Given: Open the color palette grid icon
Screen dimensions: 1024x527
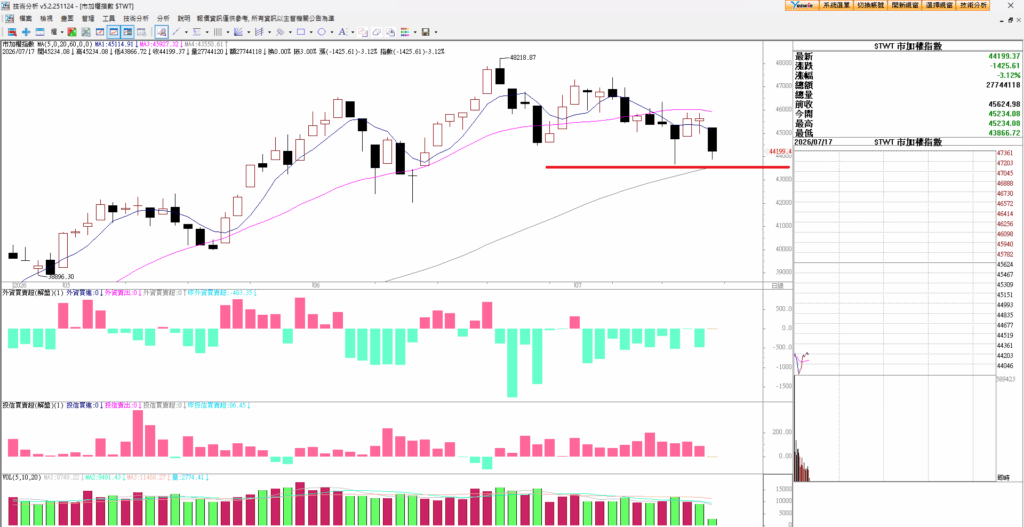Looking at the screenshot, I should pos(405,32).
